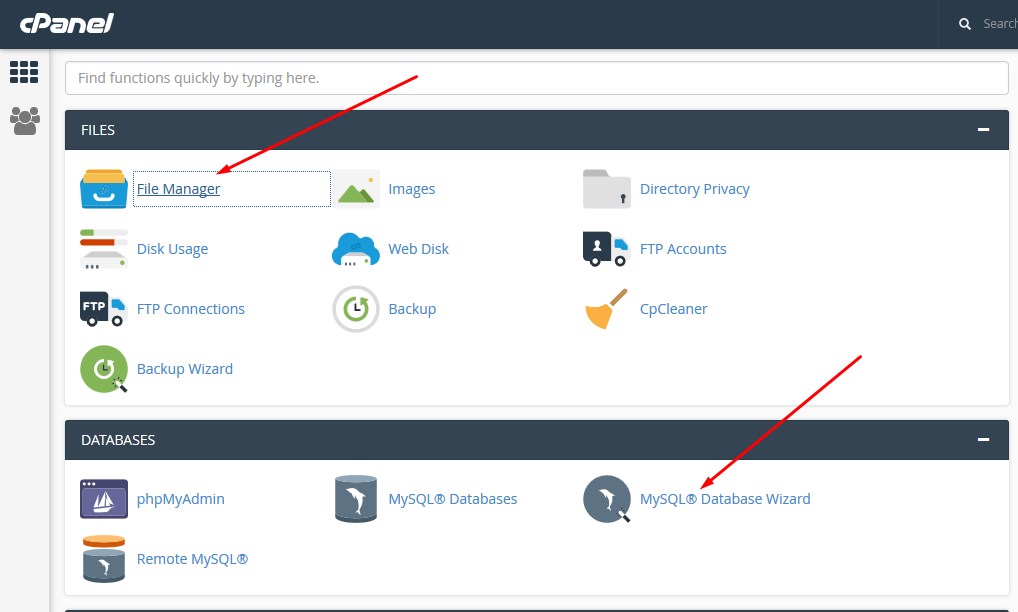This screenshot has height=612, width=1018.
Task: Click the Images link
Action: point(412,189)
